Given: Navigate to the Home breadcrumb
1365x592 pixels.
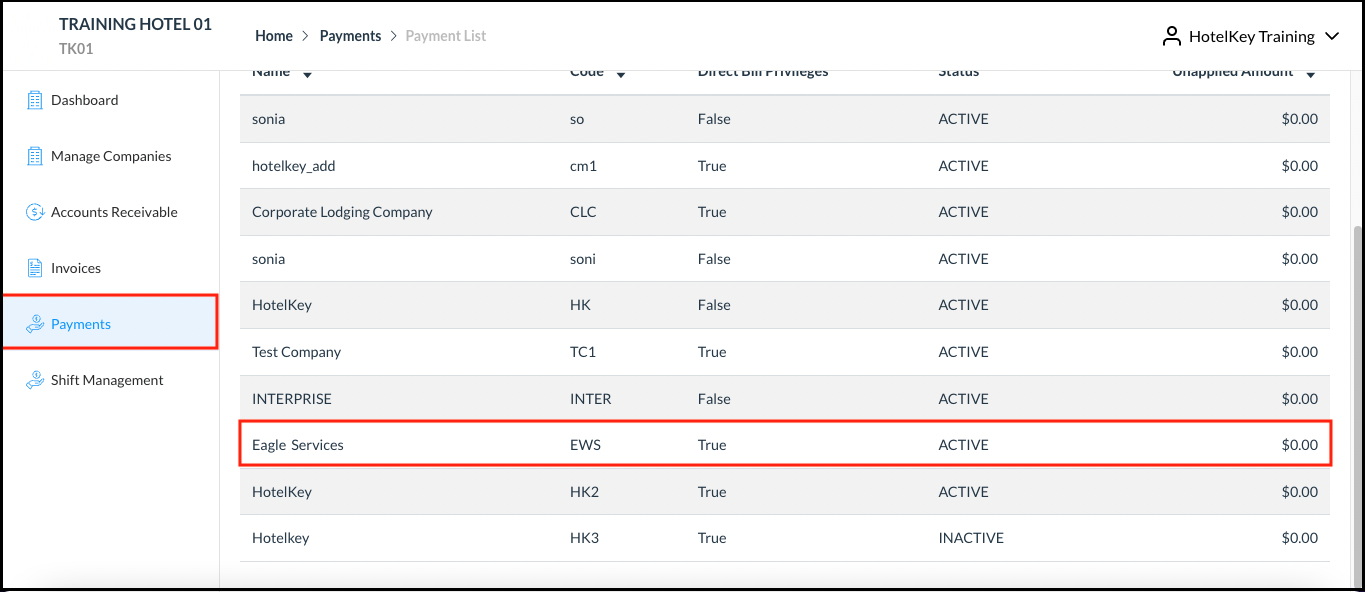Looking at the screenshot, I should click(x=274, y=35).
